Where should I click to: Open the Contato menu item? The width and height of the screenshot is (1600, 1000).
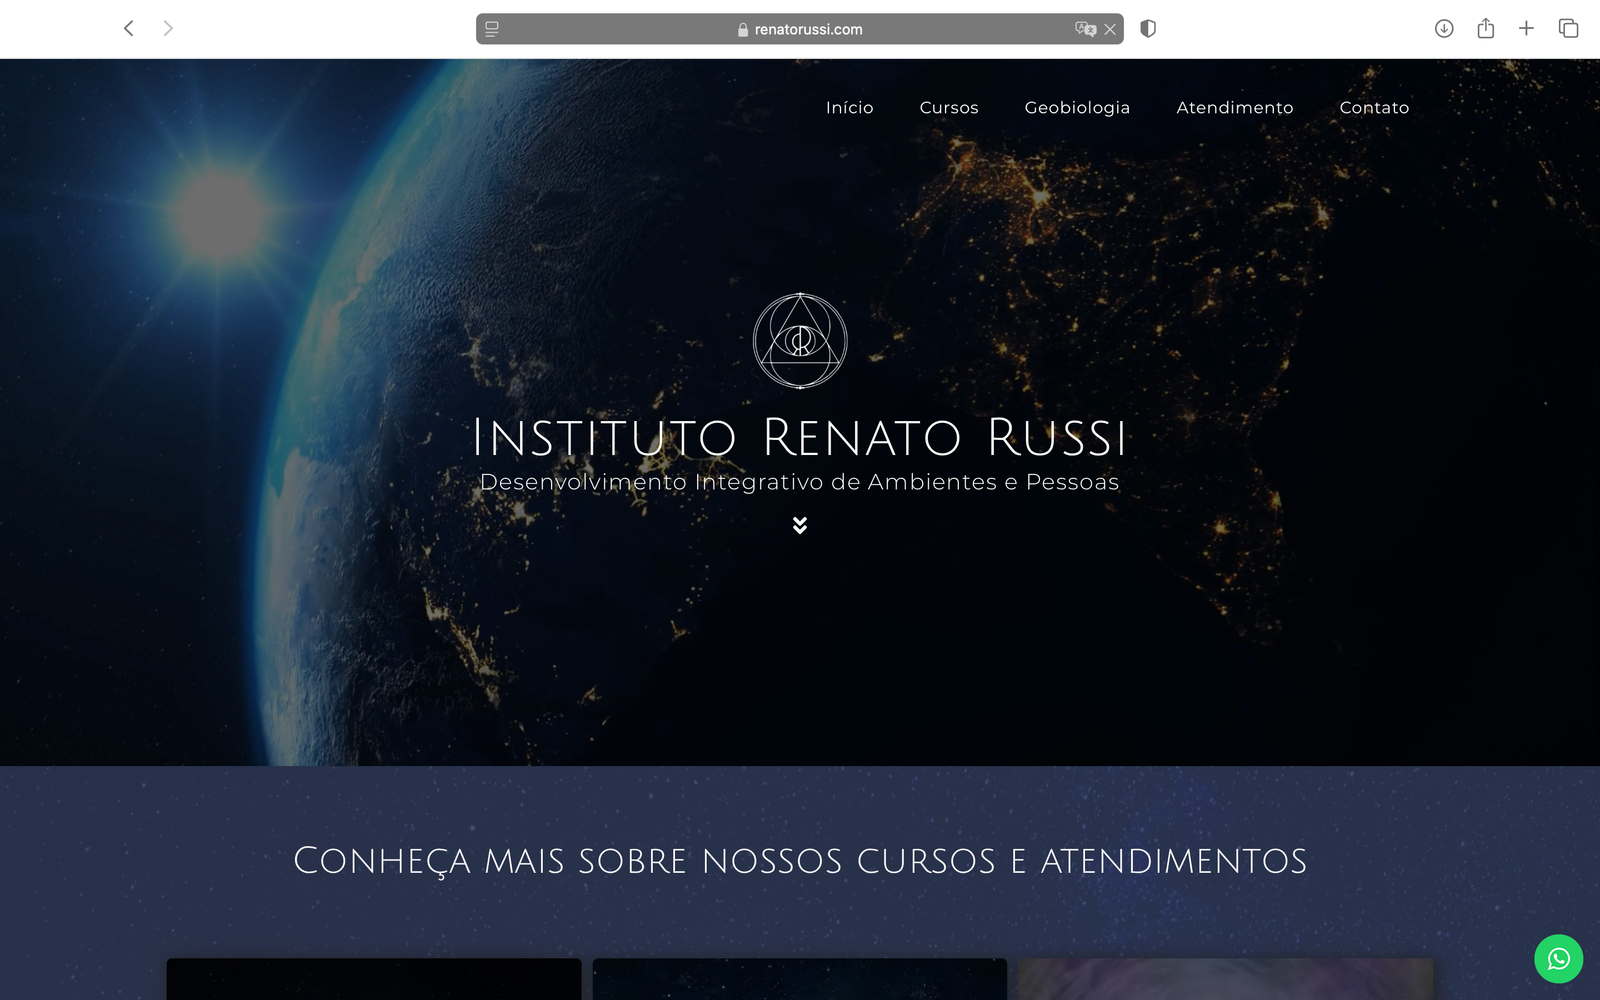pos(1374,108)
